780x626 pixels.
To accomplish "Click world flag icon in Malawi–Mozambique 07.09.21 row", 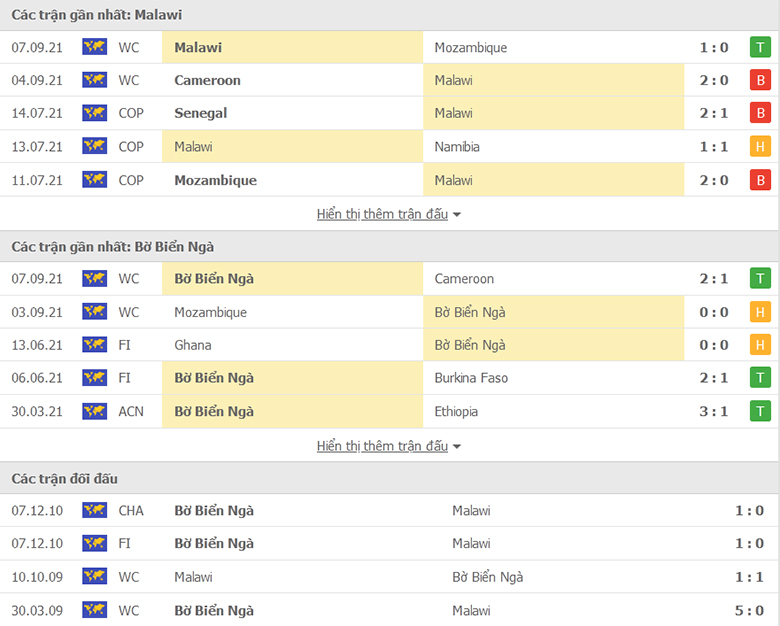I will [94, 47].
